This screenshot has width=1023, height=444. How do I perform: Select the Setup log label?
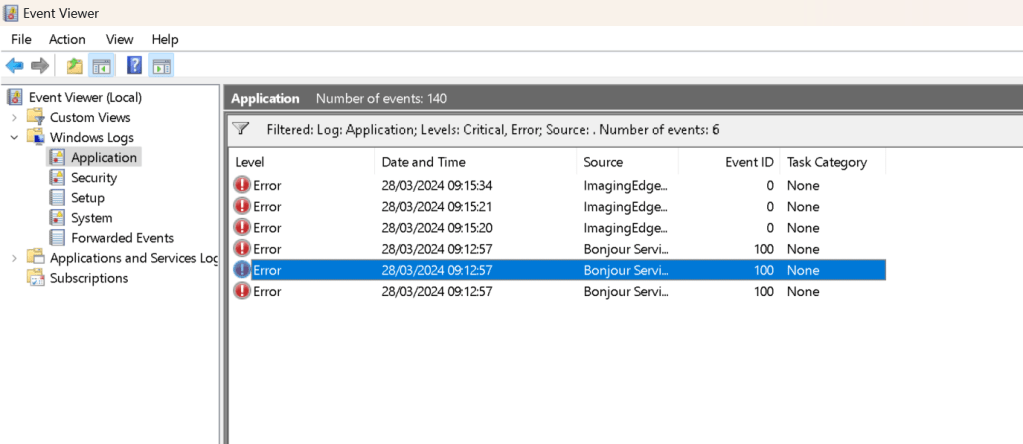88,198
